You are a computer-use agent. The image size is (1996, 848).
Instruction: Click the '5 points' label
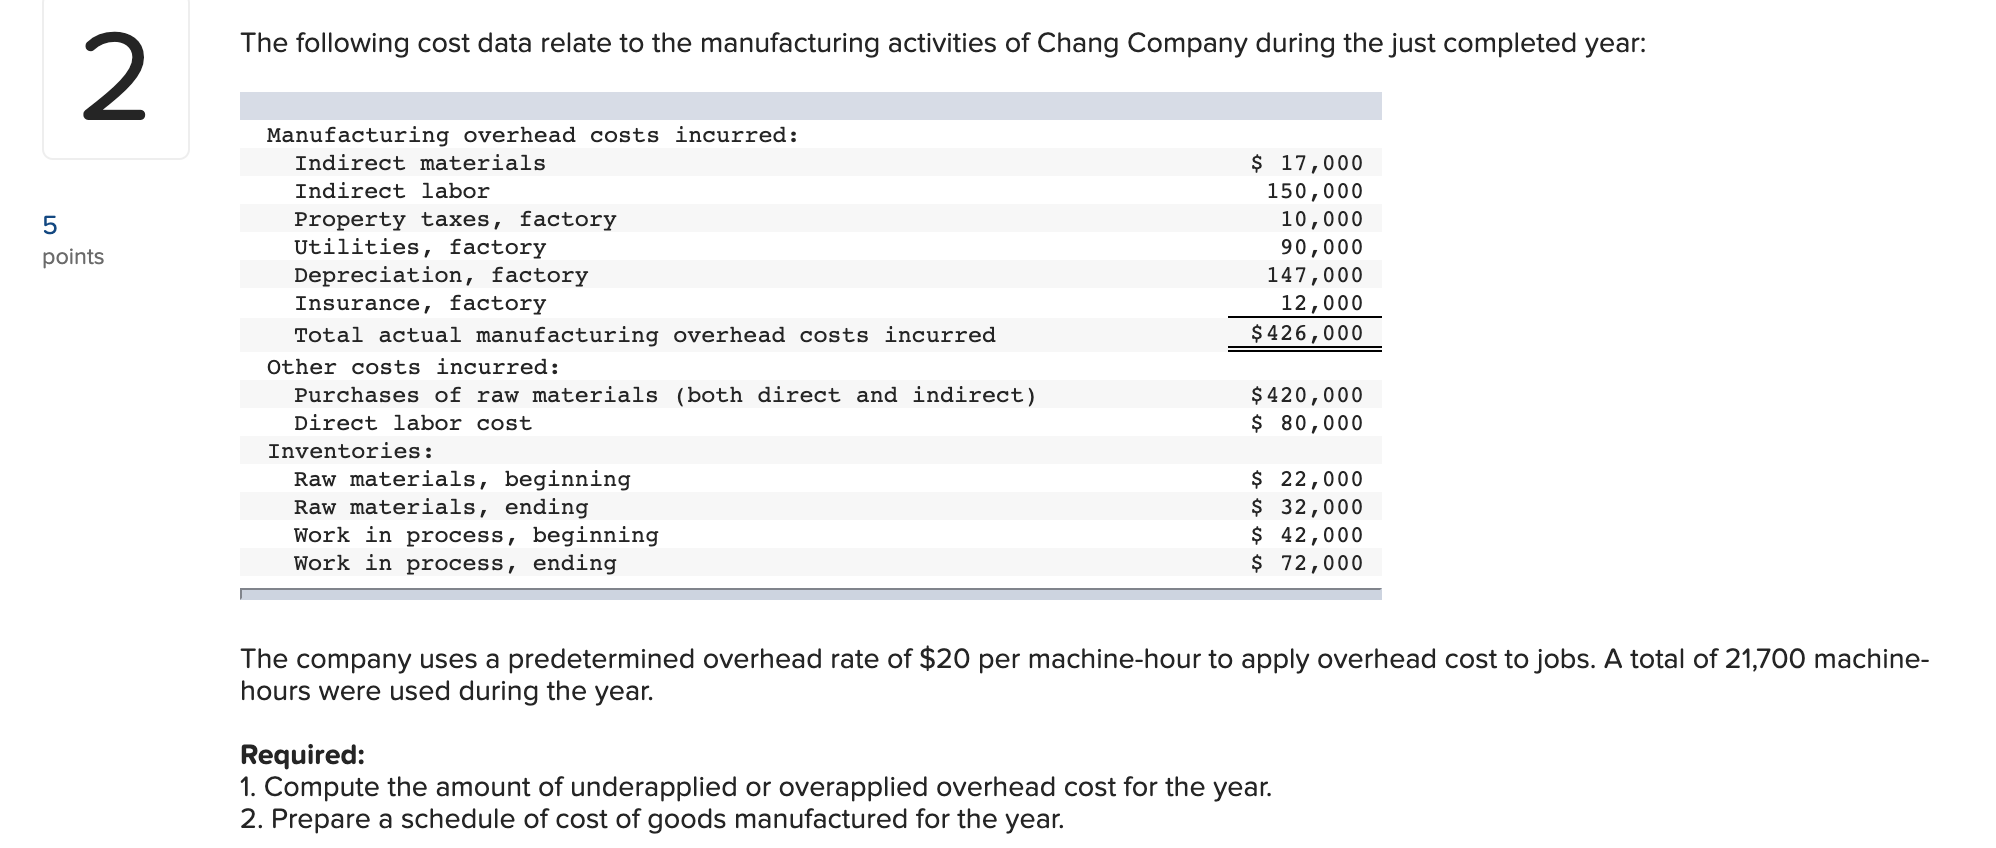tap(72, 241)
